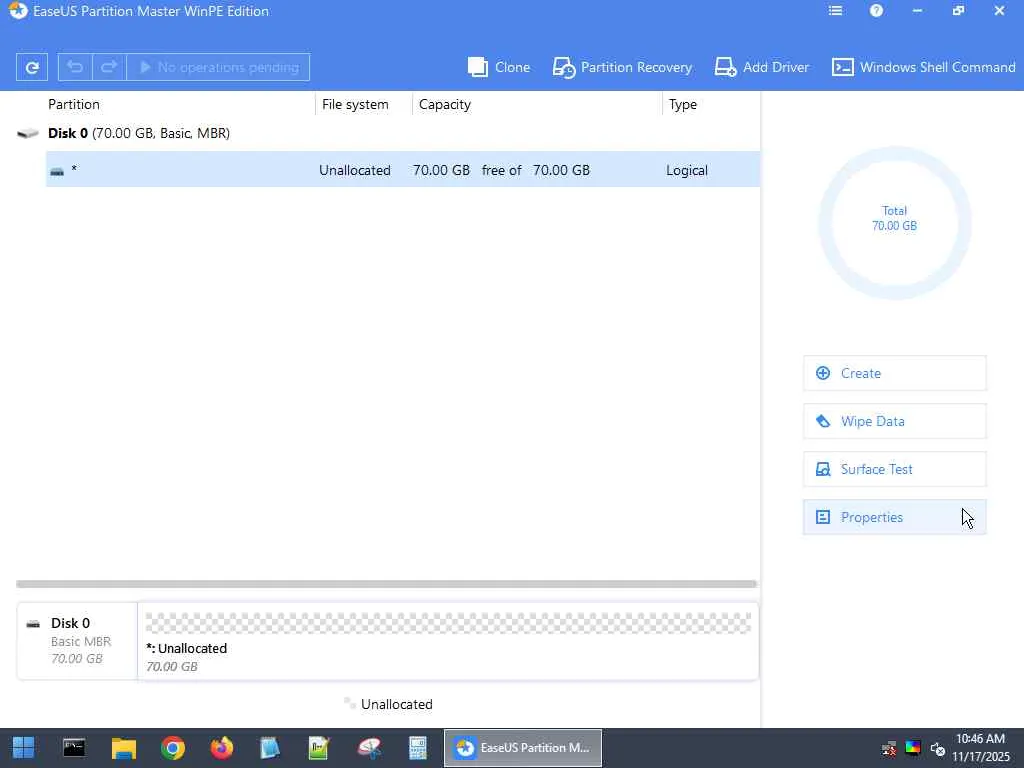The width and height of the screenshot is (1024, 768).
Task: Click the horizontal scrollbar above disk map
Action: 387,584
